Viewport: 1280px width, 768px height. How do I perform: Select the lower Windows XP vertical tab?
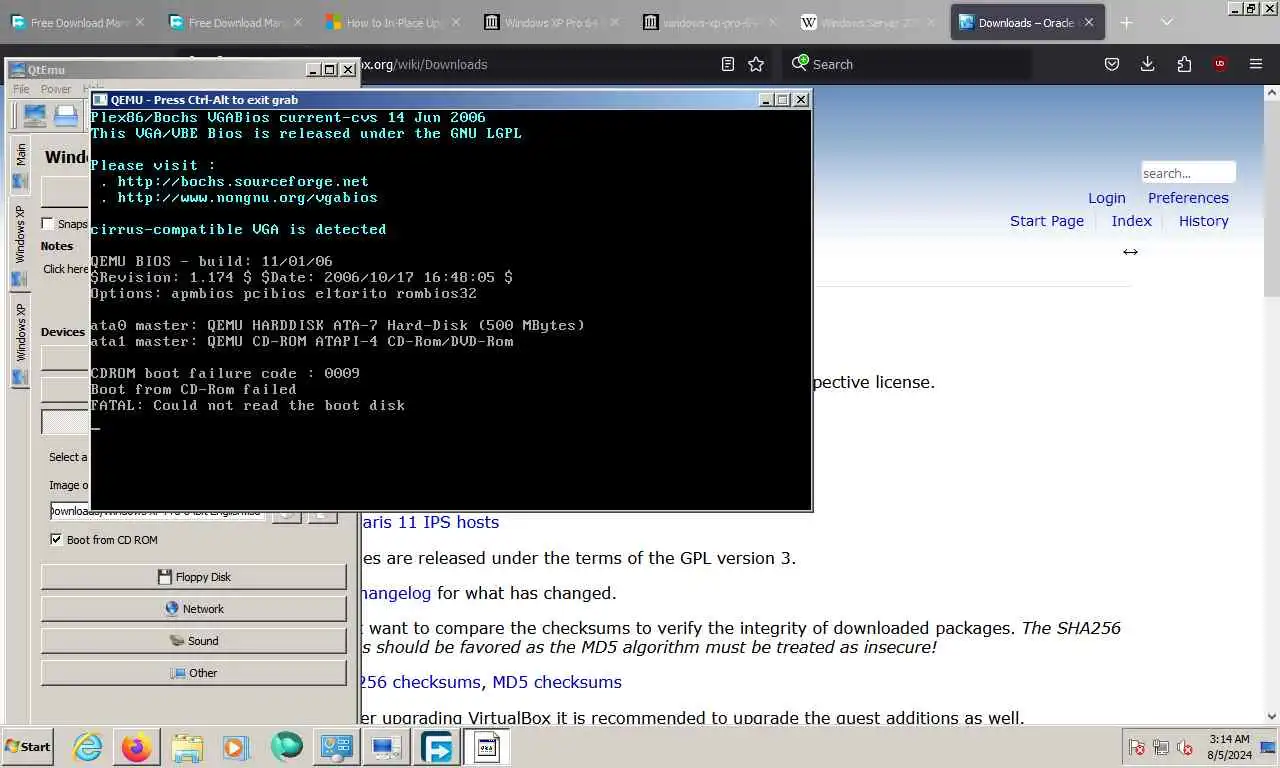[x=20, y=342]
